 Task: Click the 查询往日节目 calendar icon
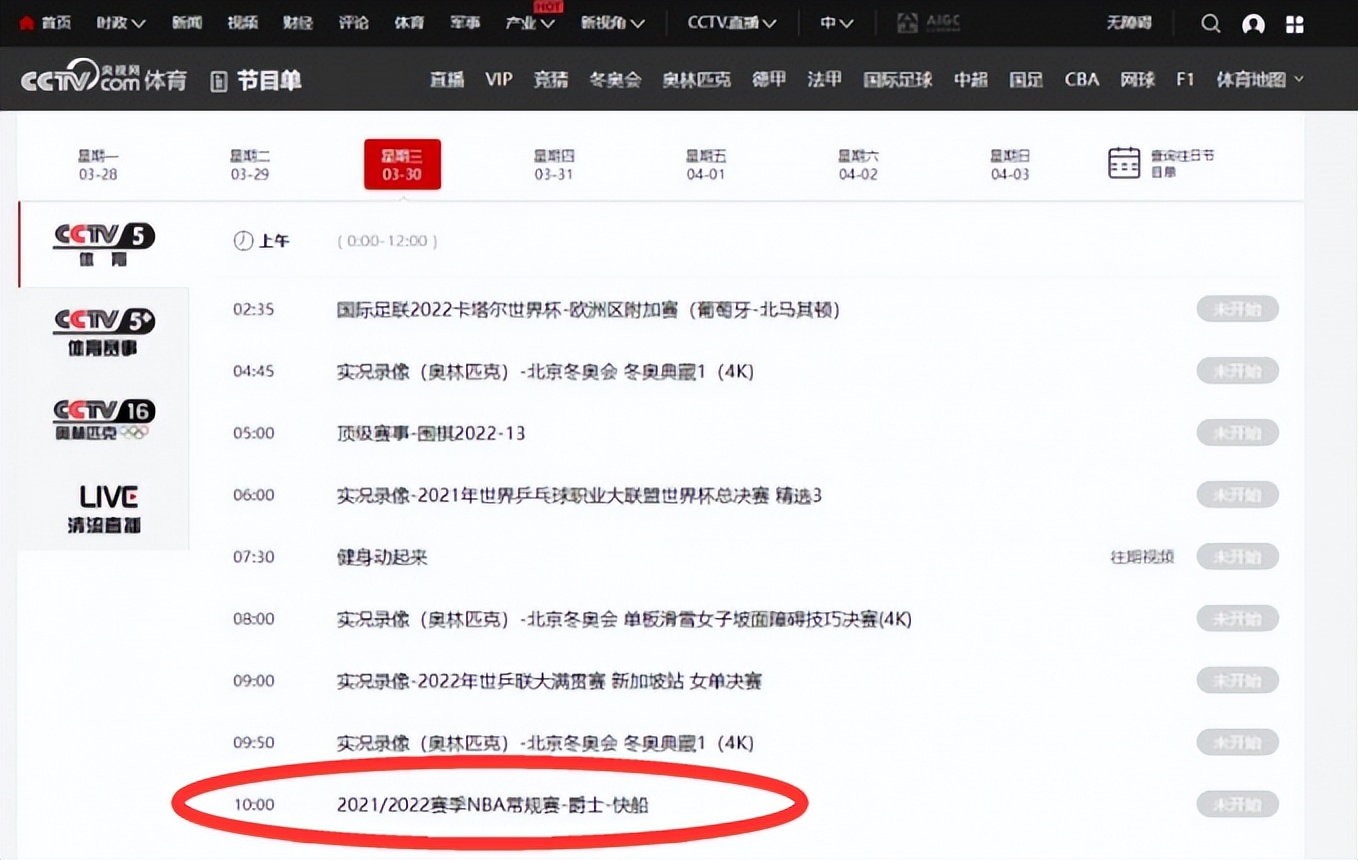pyautogui.click(x=1124, y=162)
